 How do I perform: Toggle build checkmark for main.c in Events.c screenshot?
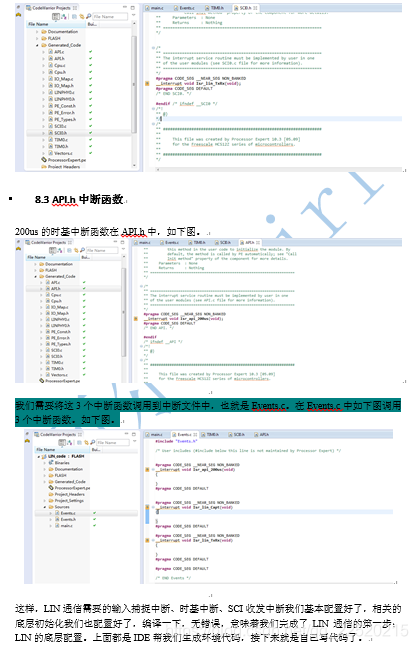coord(94,526)
